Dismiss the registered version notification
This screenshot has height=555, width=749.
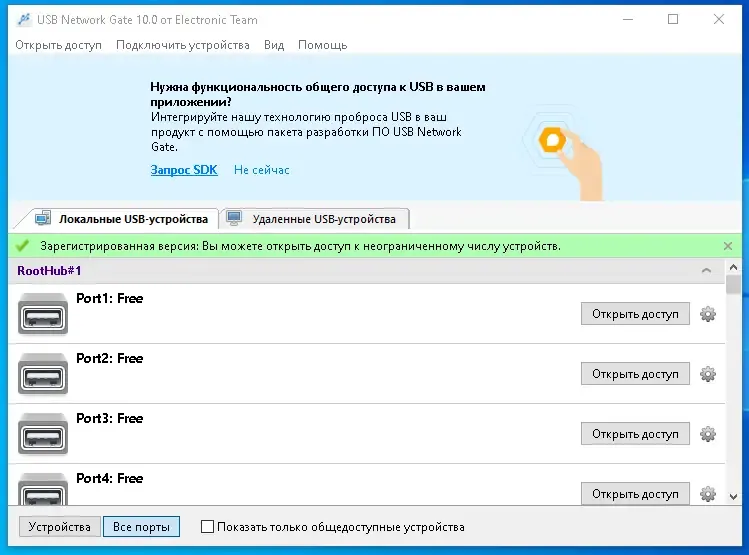coord(728,246)
